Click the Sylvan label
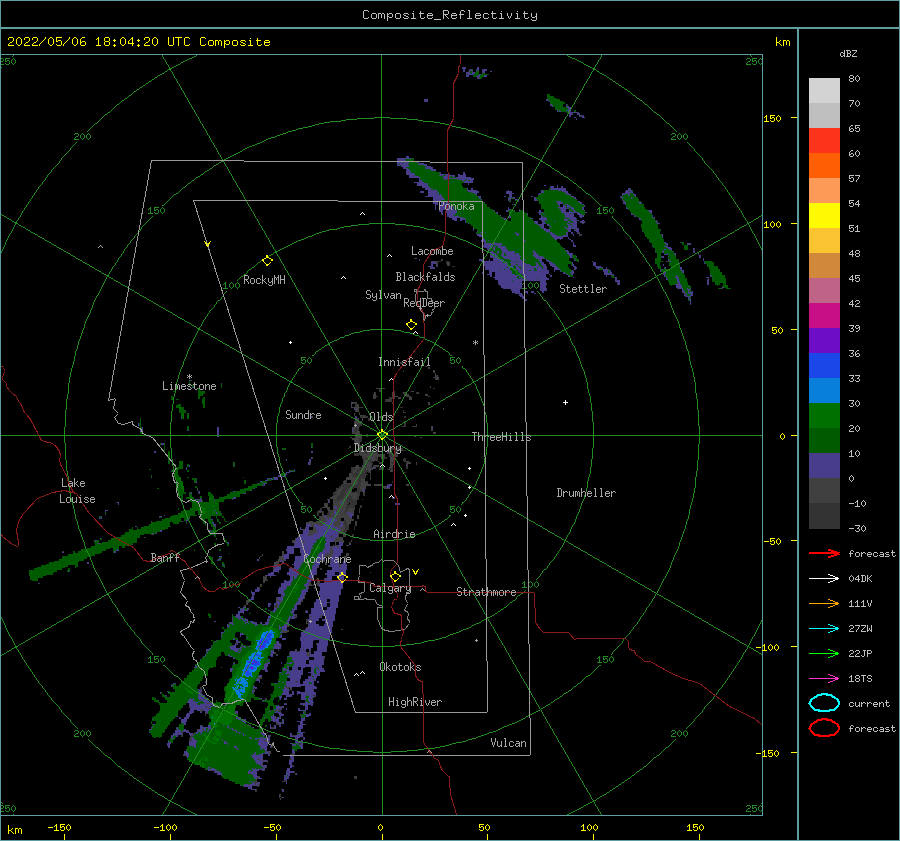Image resolution: width=900 pixels, height=841 pixels. point(383,295)
